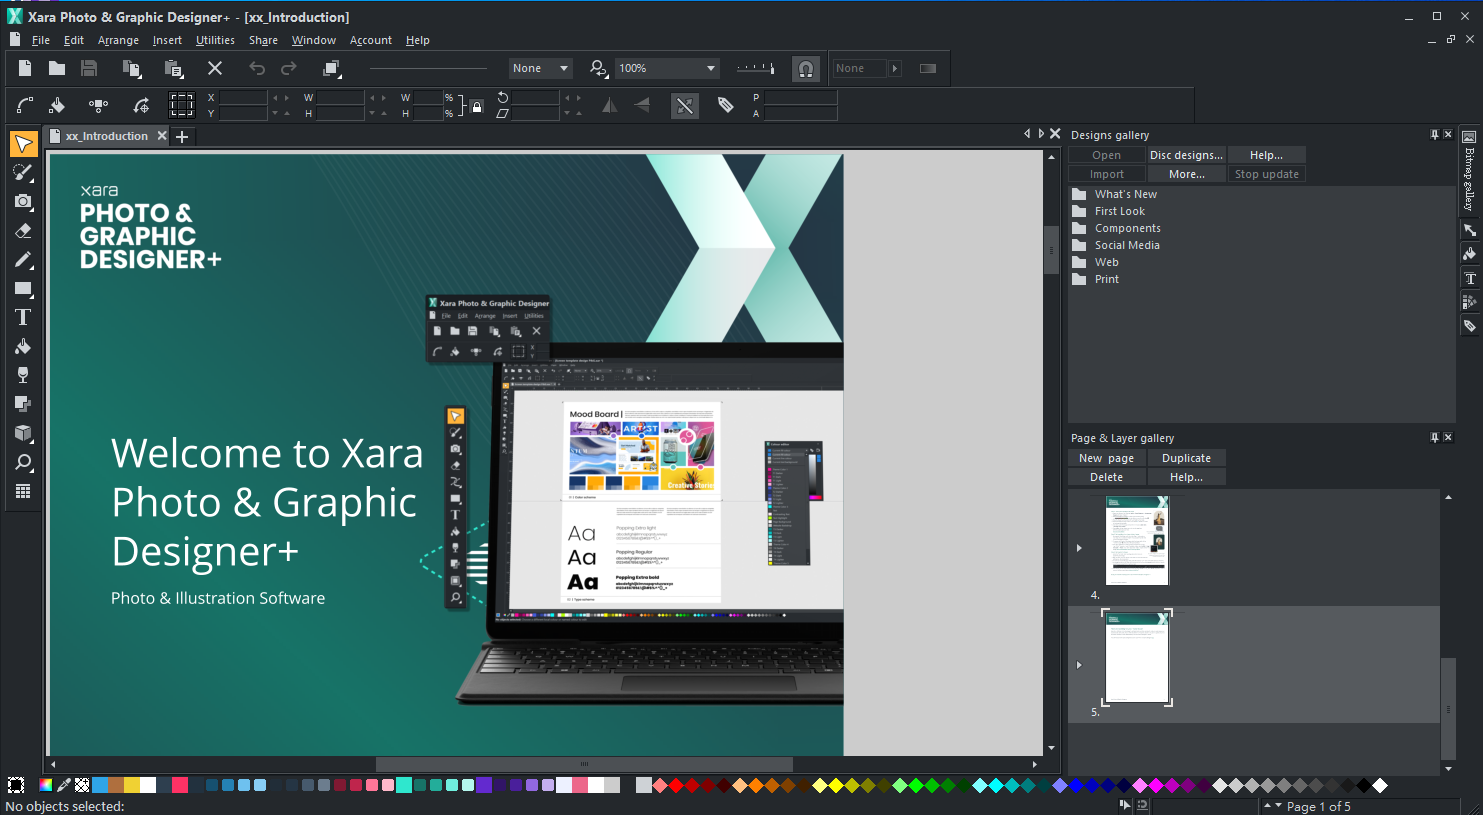Select the Selector tool arrow
This screenshot has height=815, width=1483.
[x=23, y=144]
